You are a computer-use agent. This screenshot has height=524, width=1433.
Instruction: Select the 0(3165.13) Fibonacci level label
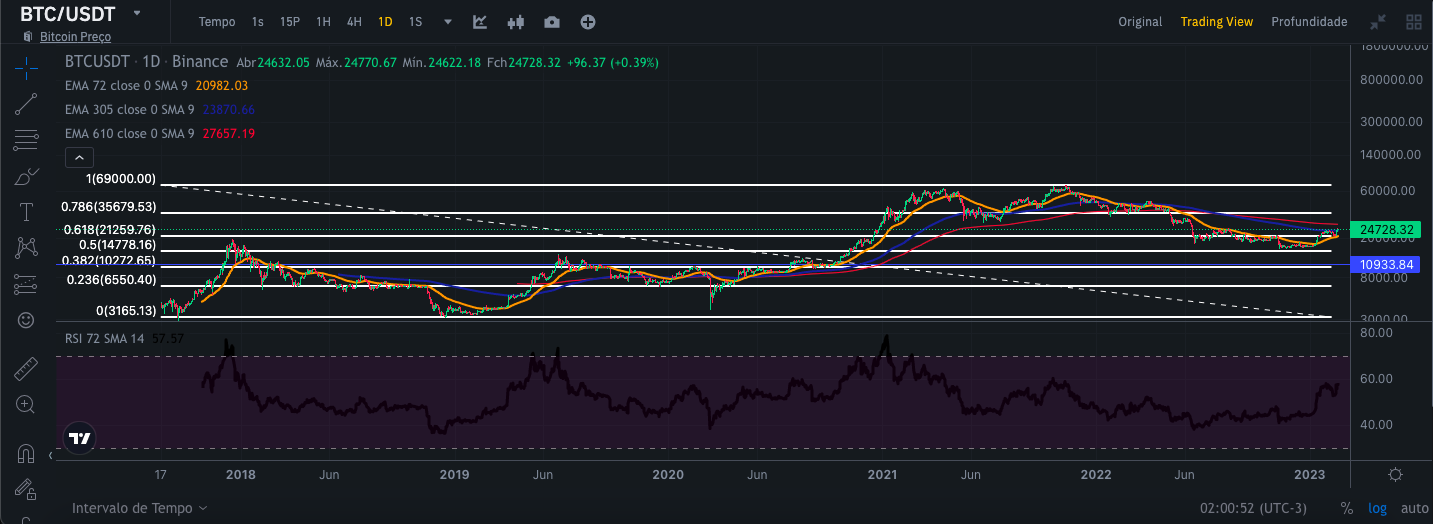[x=126, y=311]
